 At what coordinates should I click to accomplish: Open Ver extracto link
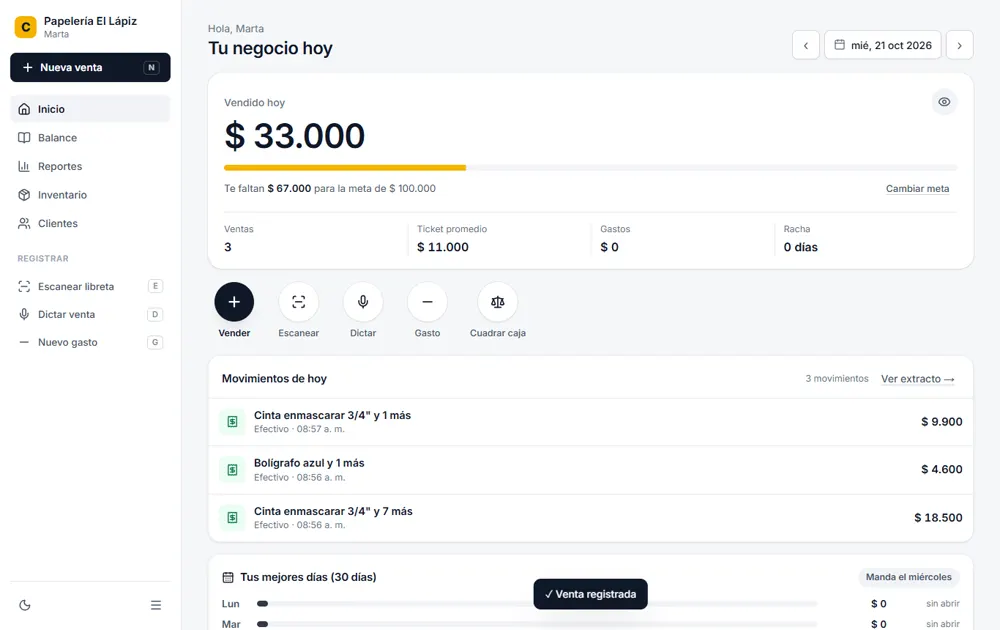click(x=918, y=379)
